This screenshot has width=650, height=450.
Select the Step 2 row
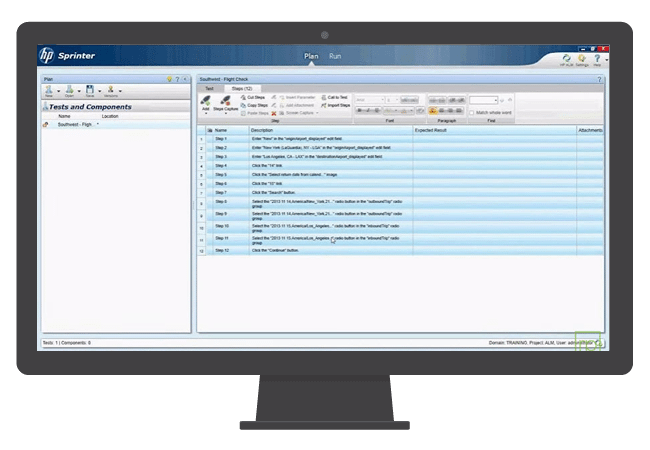click(400, 148)
